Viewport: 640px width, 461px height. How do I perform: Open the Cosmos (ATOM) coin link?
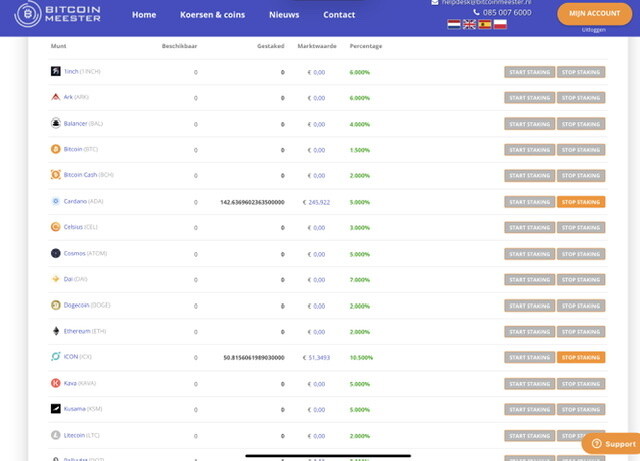click(x=85, y=253)
